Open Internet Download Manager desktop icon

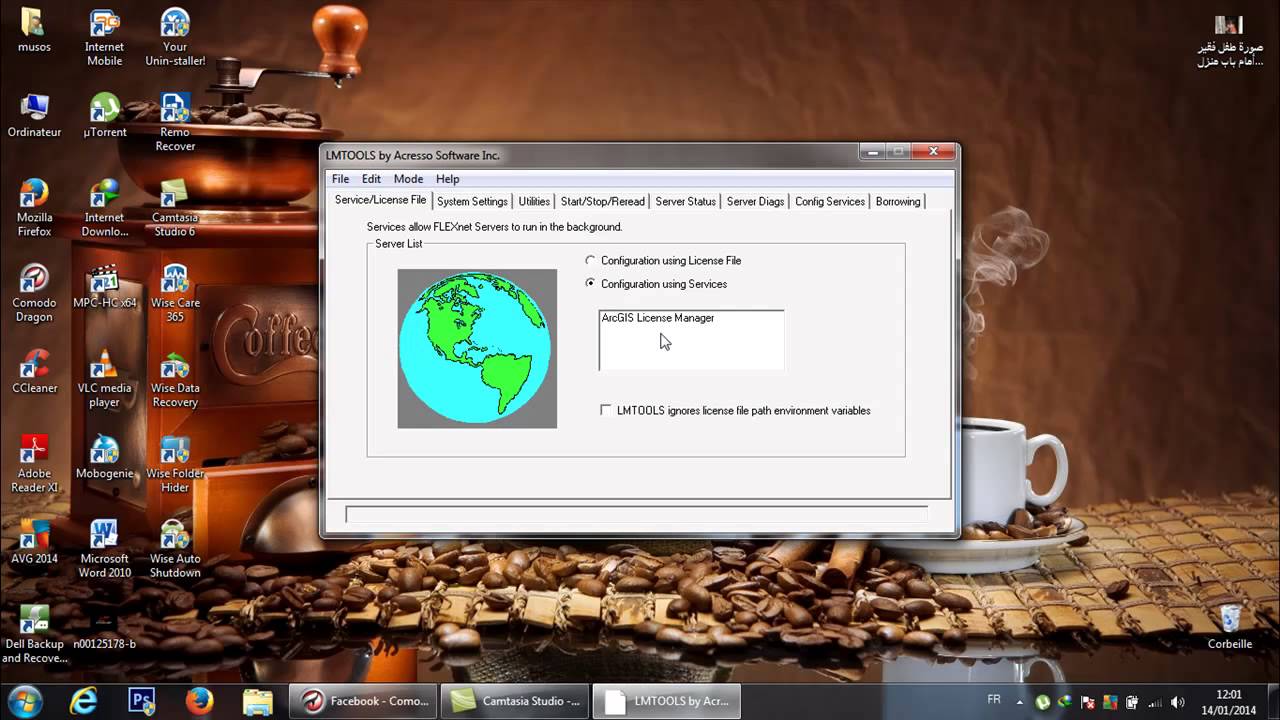104,208
